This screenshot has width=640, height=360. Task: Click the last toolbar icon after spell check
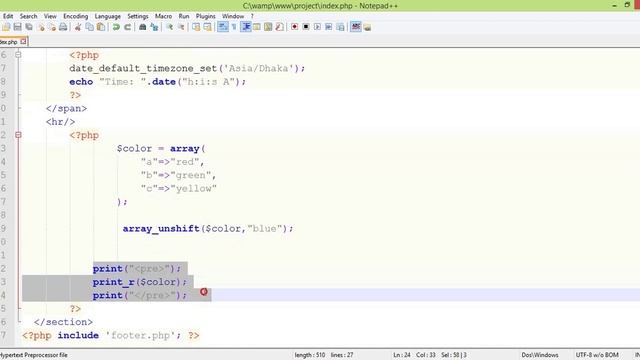(x=367, y=27)
